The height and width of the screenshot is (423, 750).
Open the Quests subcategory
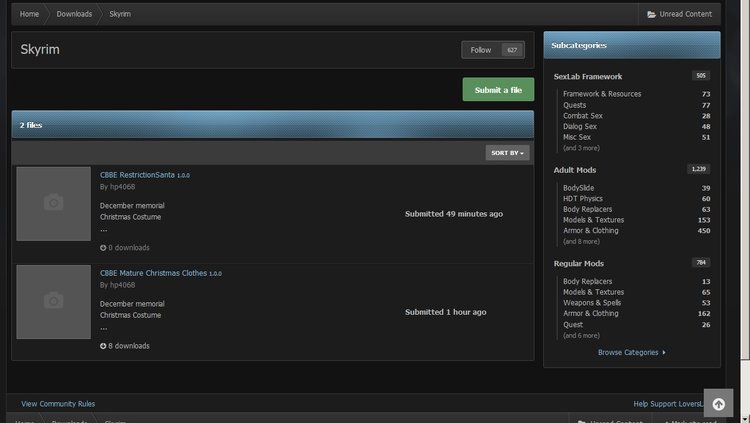coord(574,105)
